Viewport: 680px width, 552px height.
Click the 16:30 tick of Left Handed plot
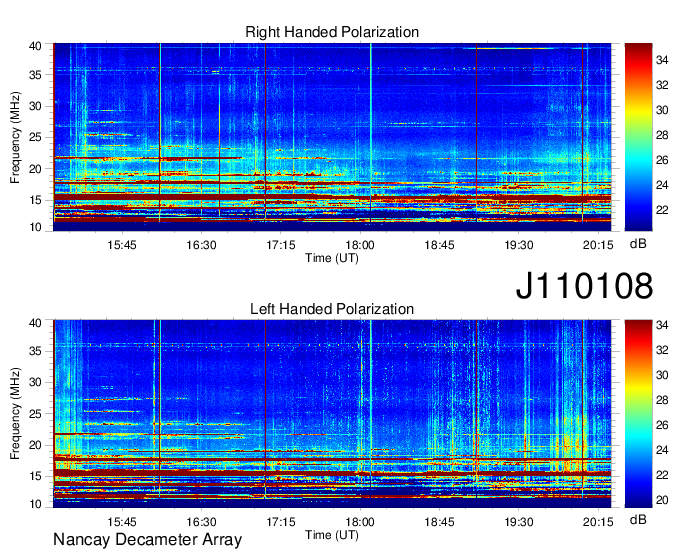201,522
